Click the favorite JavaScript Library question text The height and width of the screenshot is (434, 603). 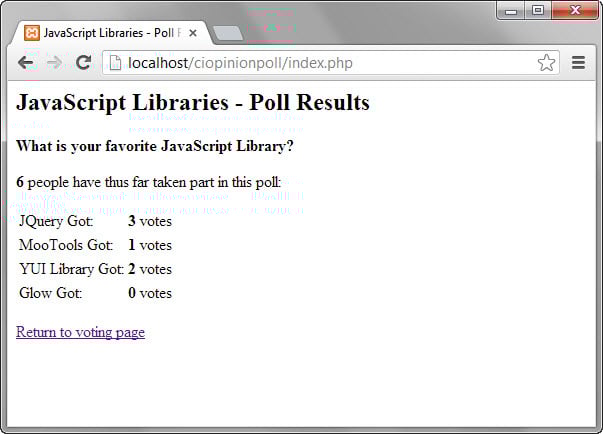155,146
